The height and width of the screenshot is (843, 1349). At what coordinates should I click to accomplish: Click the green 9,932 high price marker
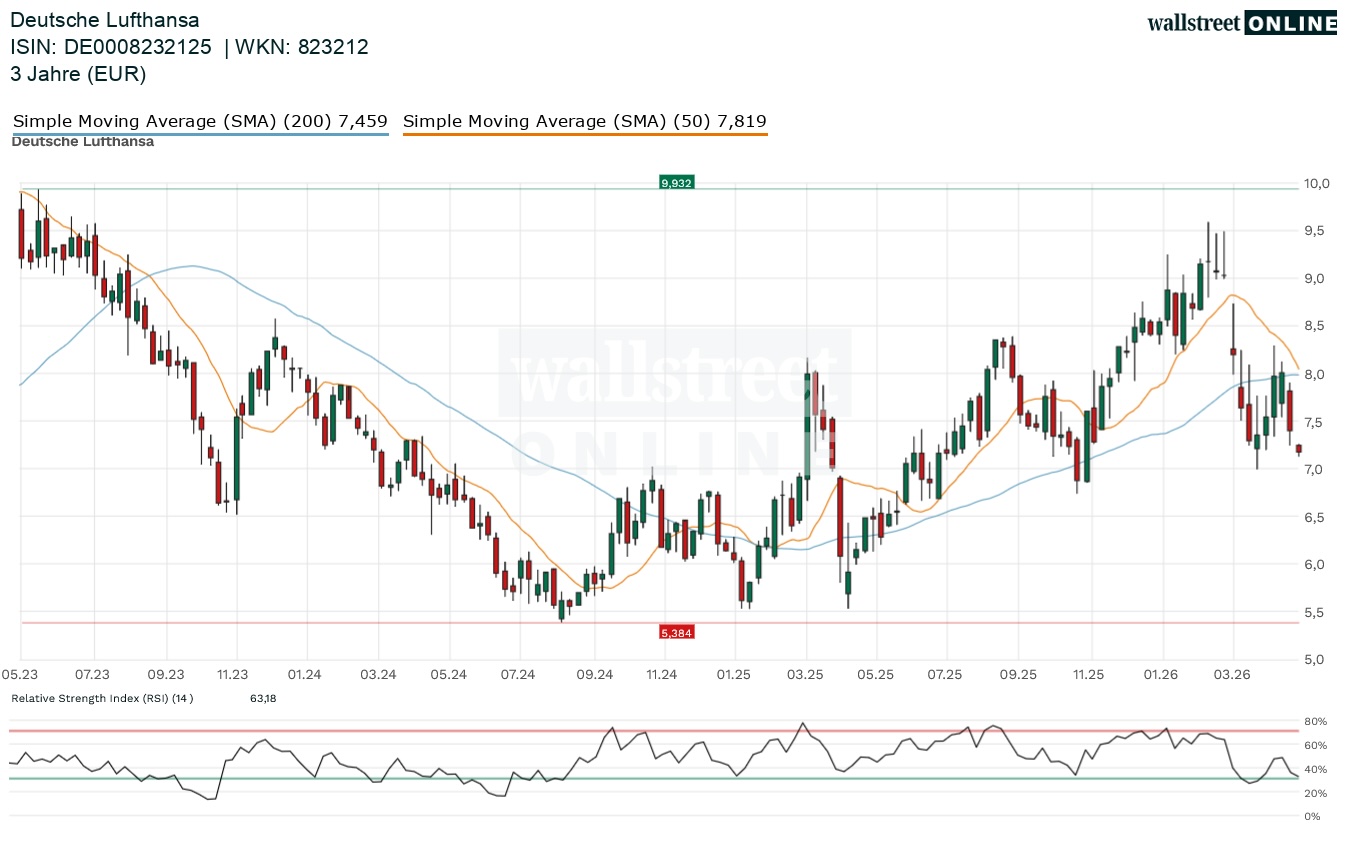click(676, 182)
